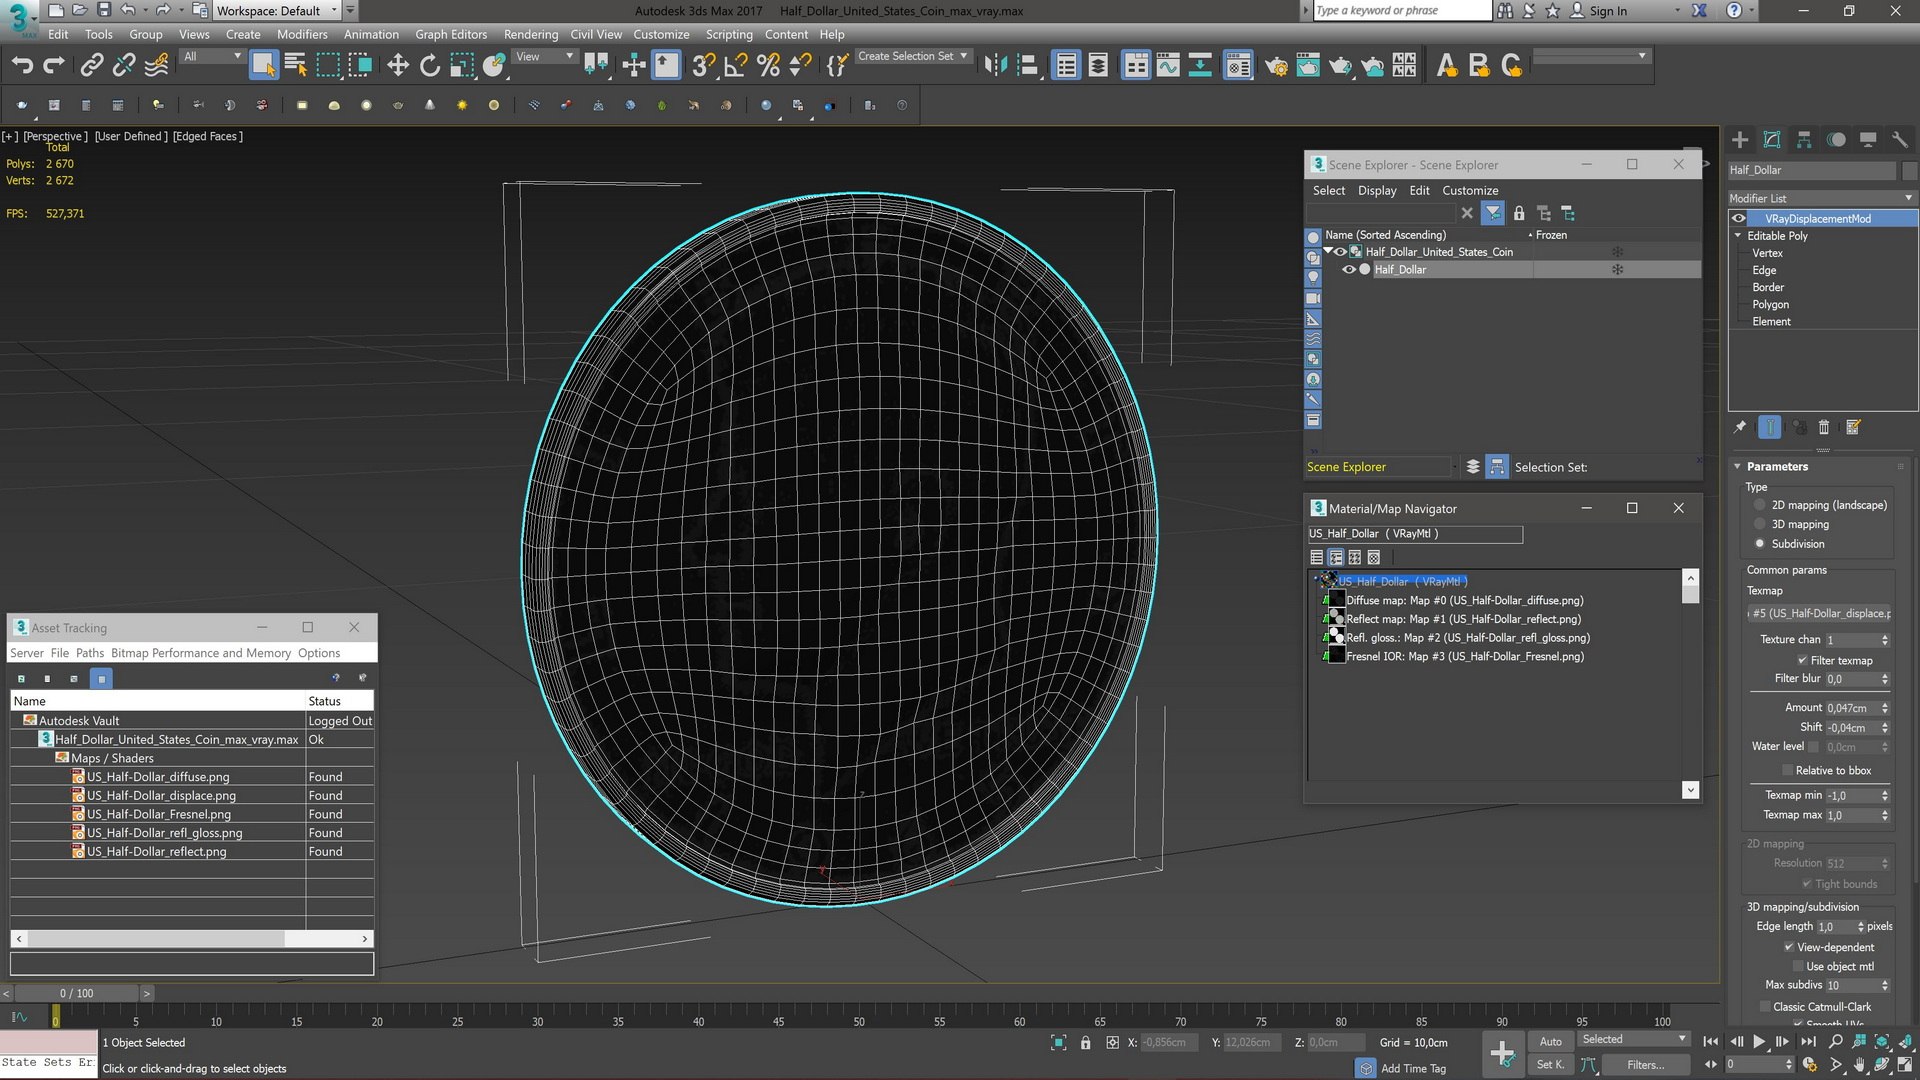Screen dimensions: 1920x1080
Task: Enable Relative to bbox checkbox
Action: [x=1787, y=770]
